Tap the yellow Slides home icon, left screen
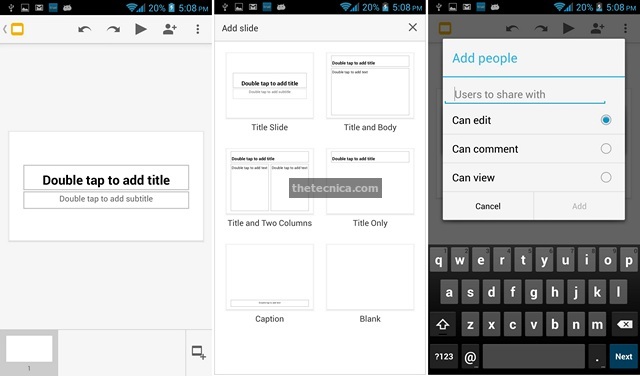640x376 pixels. 17,29
